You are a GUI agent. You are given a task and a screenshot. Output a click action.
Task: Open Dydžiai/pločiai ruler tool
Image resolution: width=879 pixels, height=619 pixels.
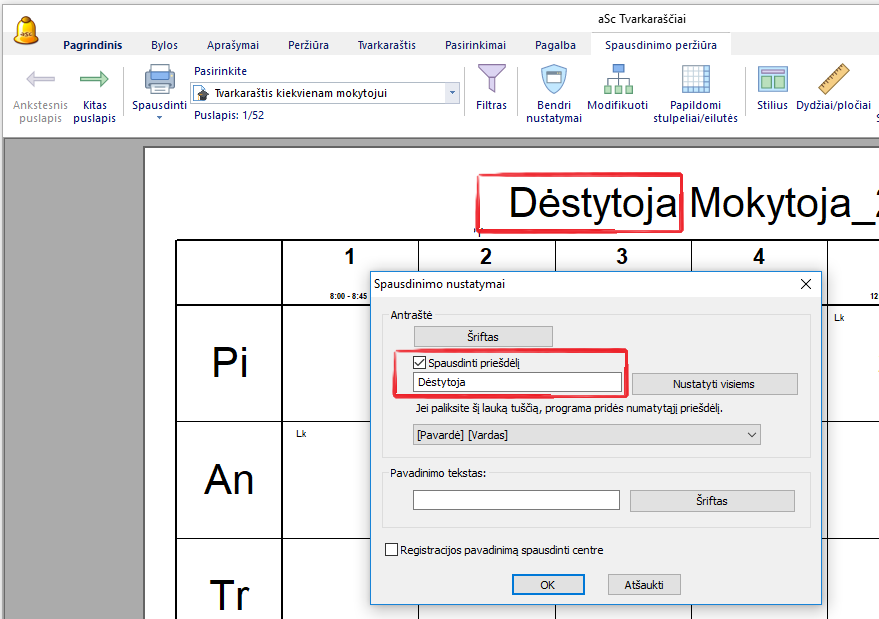833,79
